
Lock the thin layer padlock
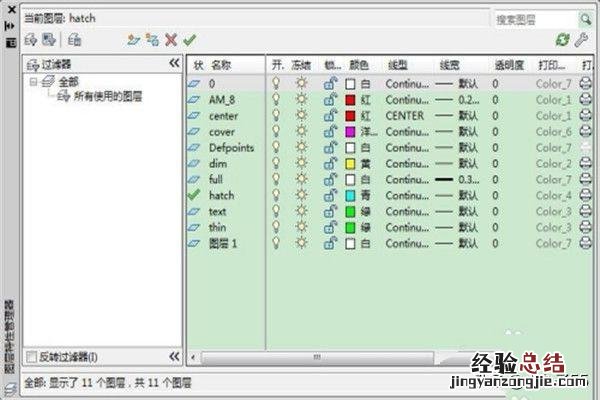[x=331, y=227]
